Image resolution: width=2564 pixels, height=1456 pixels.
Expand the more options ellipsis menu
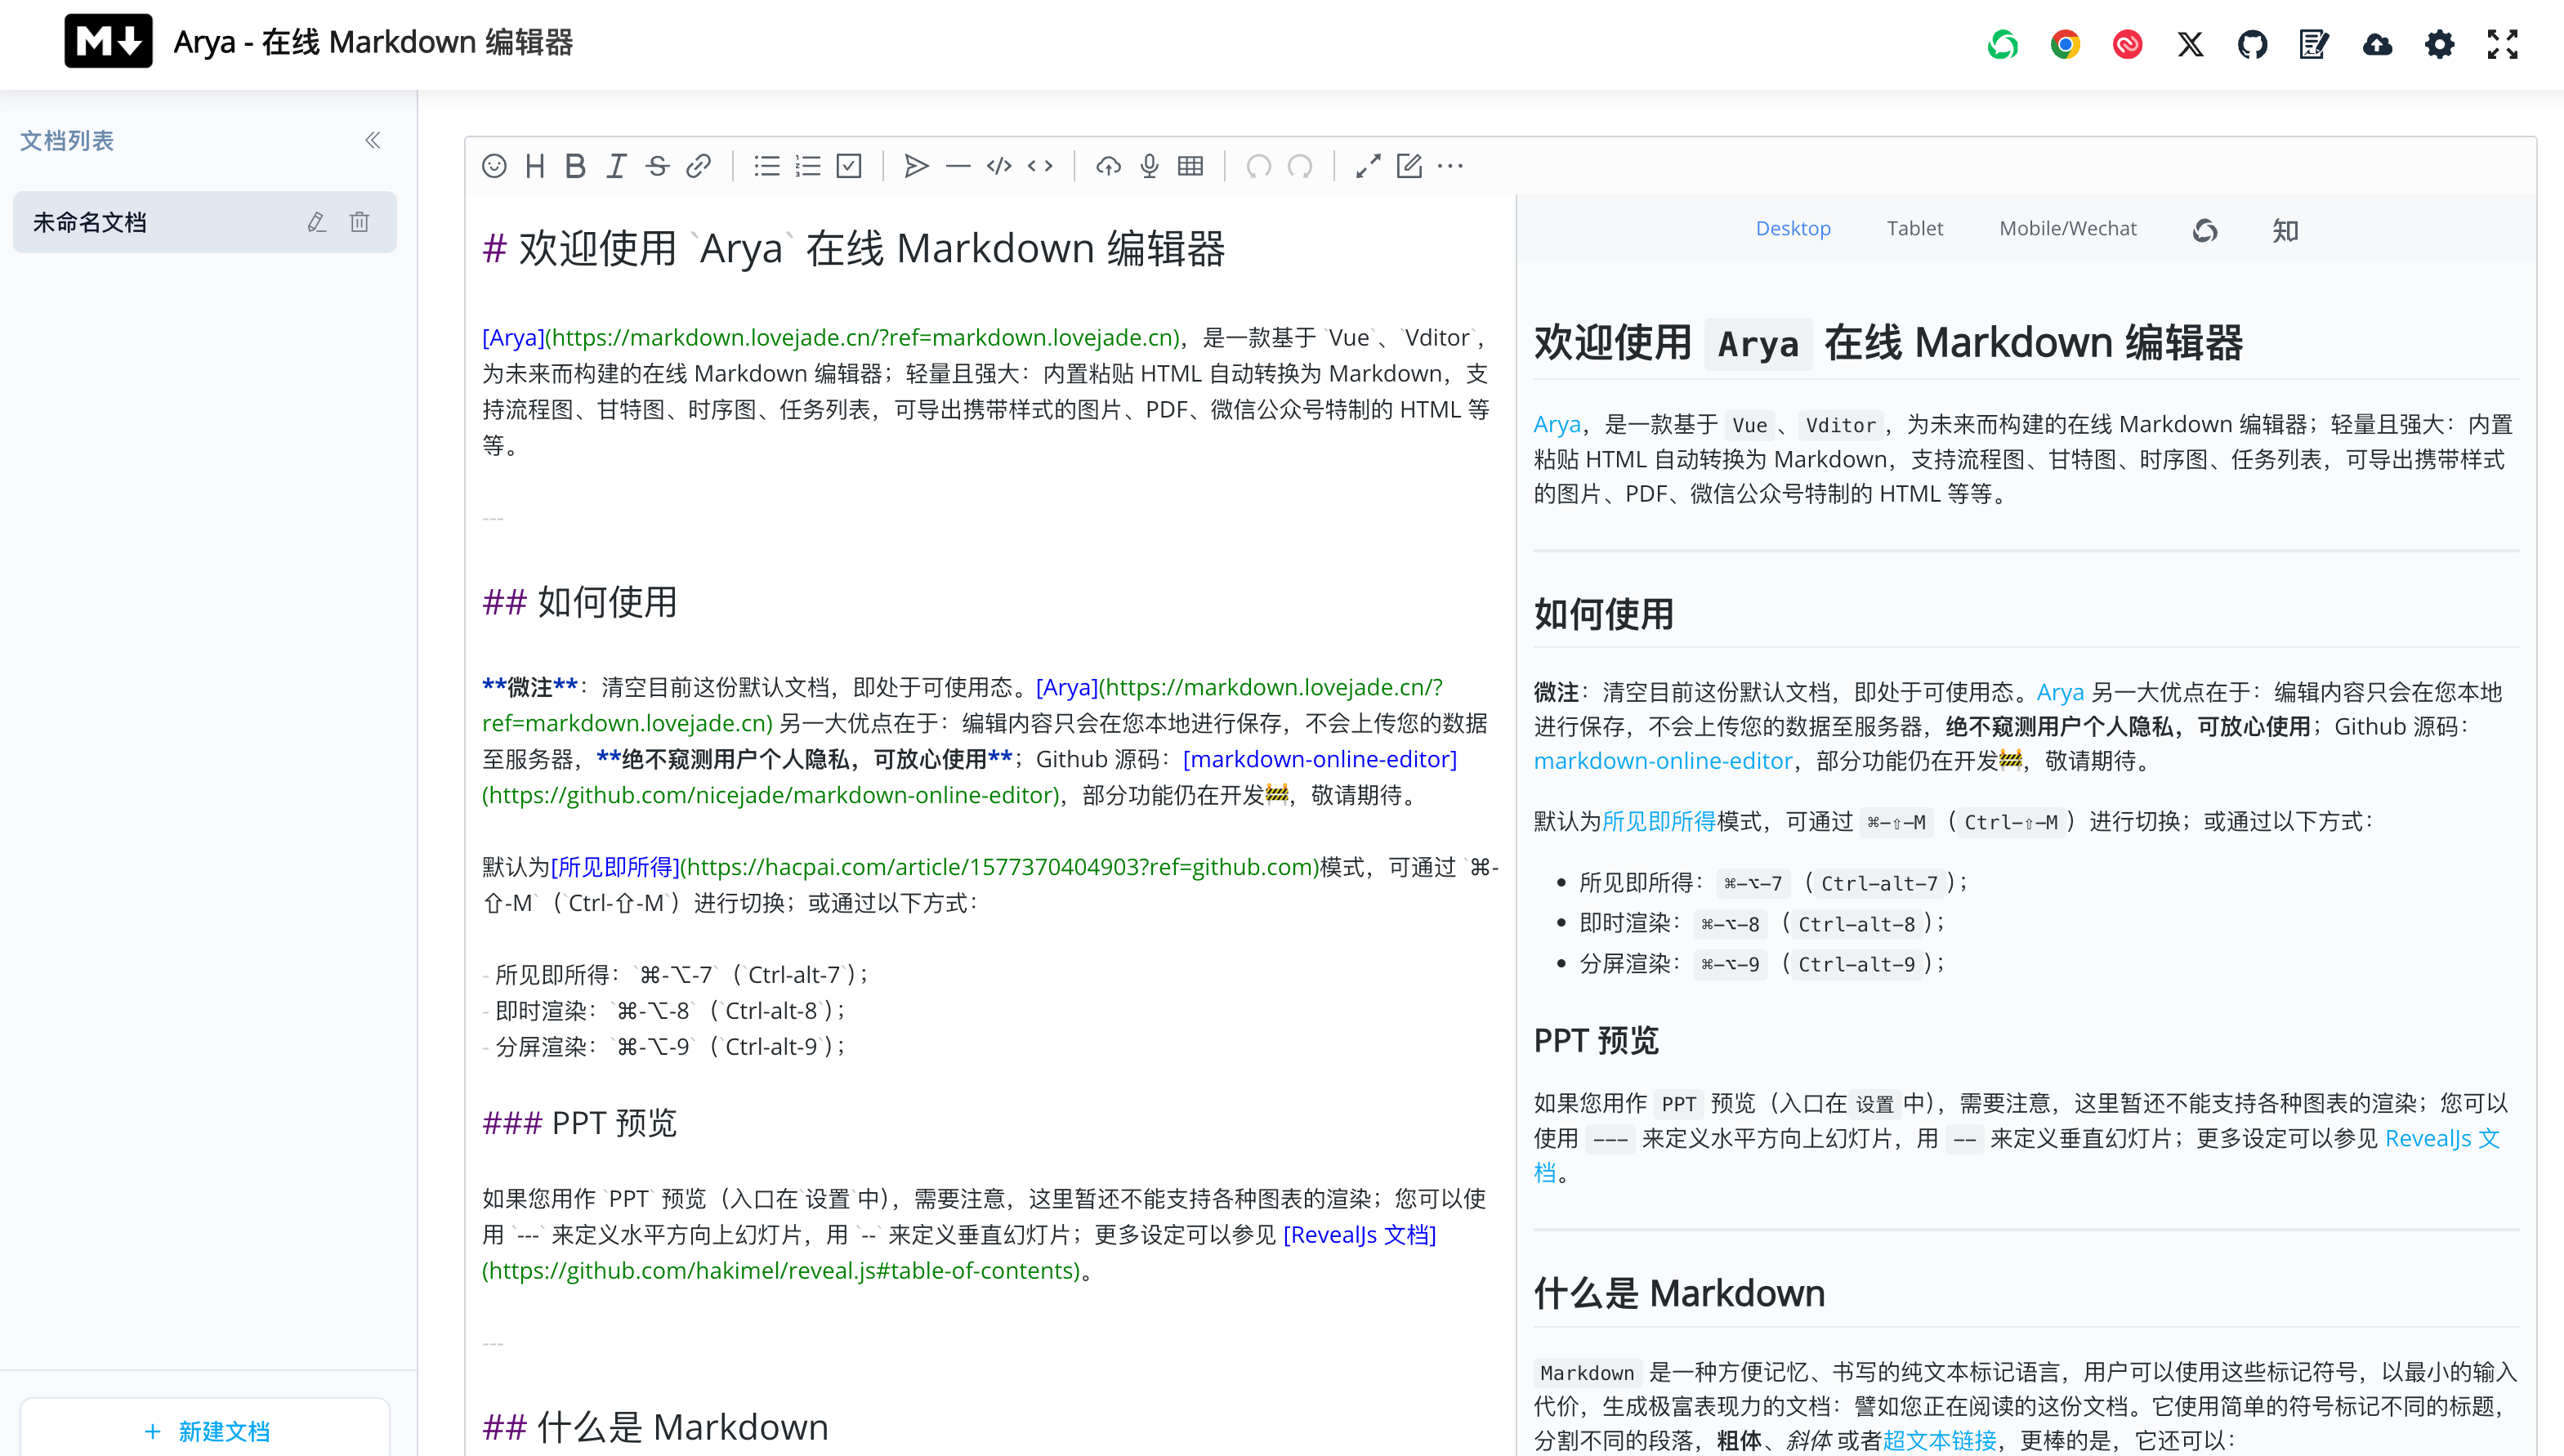(1450, 166)
